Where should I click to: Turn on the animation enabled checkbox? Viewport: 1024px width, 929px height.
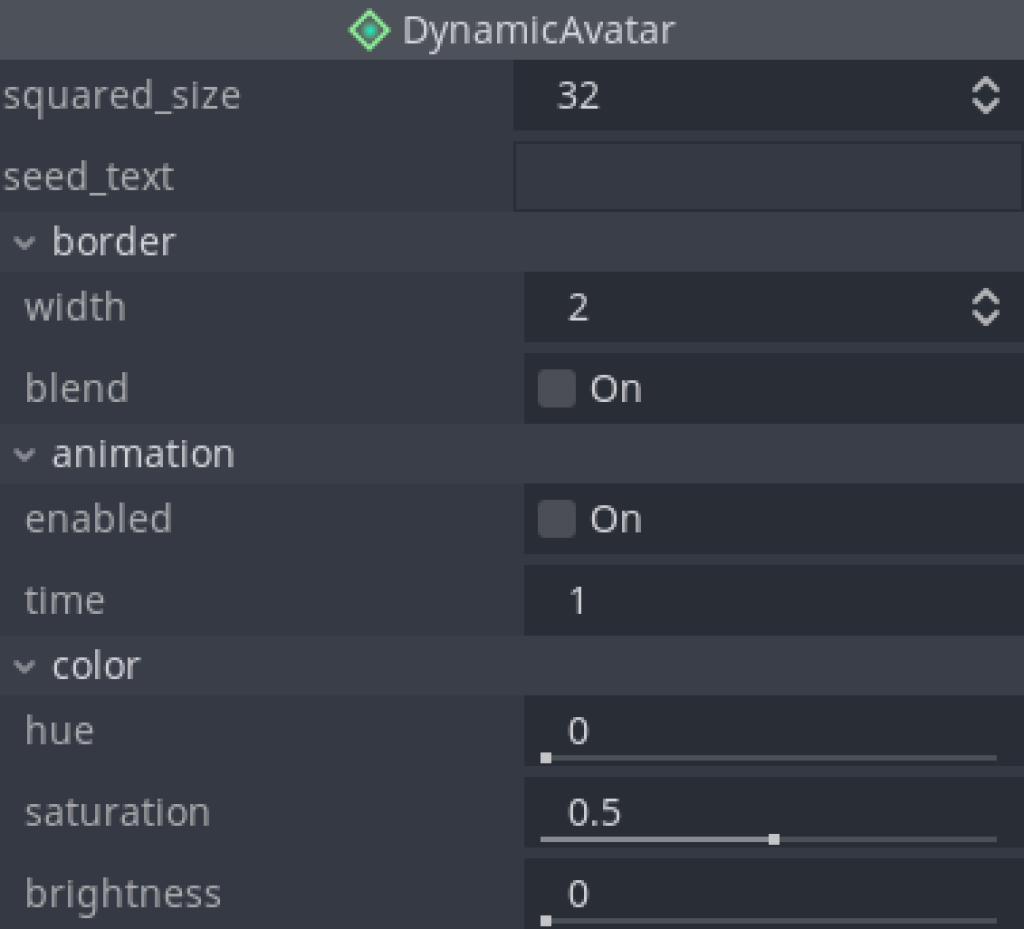555,519
